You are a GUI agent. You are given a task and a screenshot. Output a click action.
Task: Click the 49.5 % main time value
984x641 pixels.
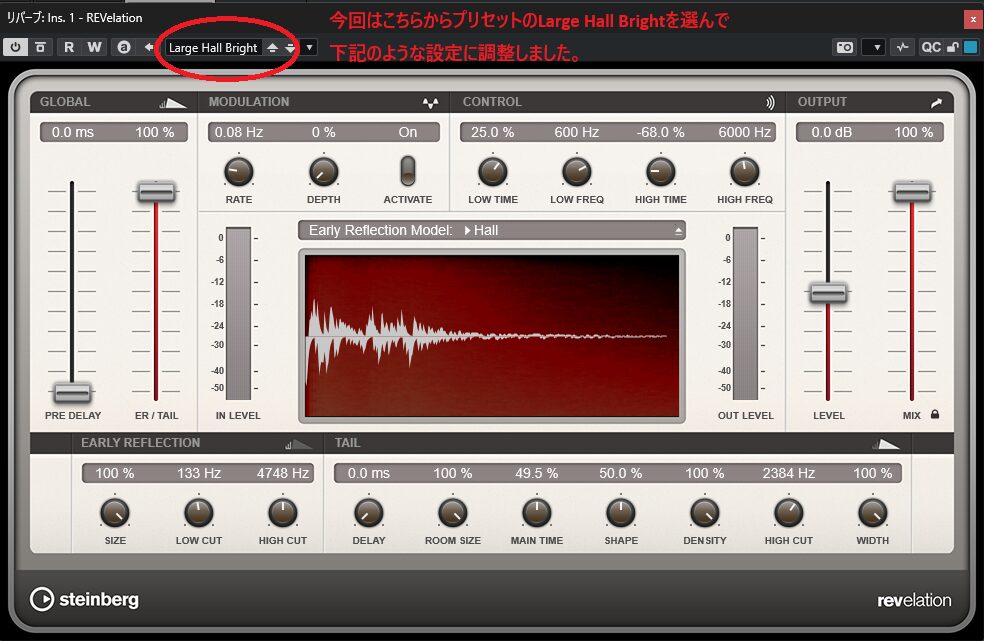(x=537, y=473)
